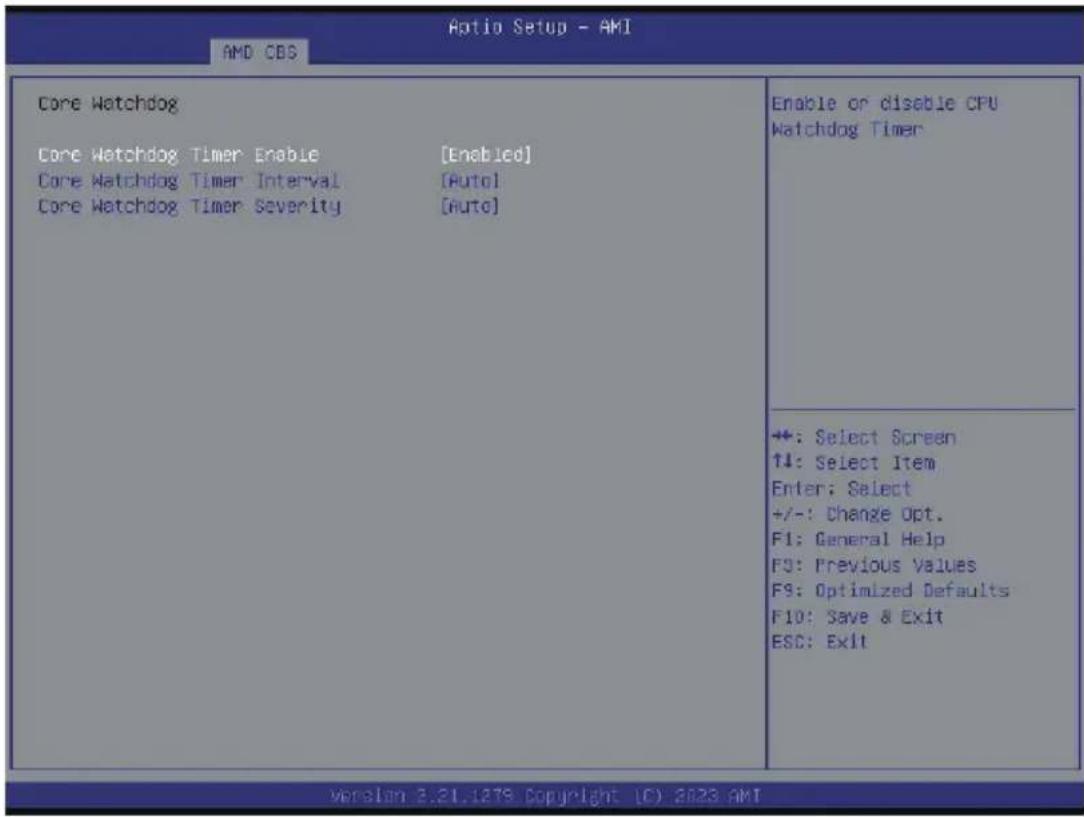
Task: Click the F1: General Help hint
Action: coord(858,539)
